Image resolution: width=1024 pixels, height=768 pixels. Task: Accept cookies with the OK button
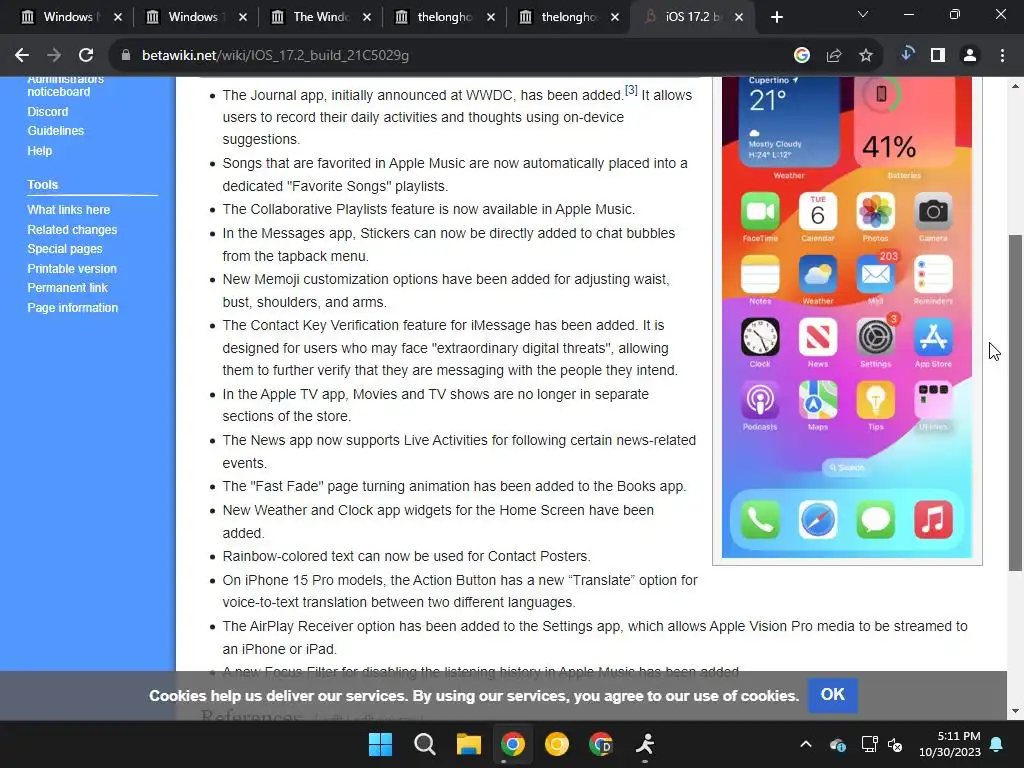(x=832, y=695)
